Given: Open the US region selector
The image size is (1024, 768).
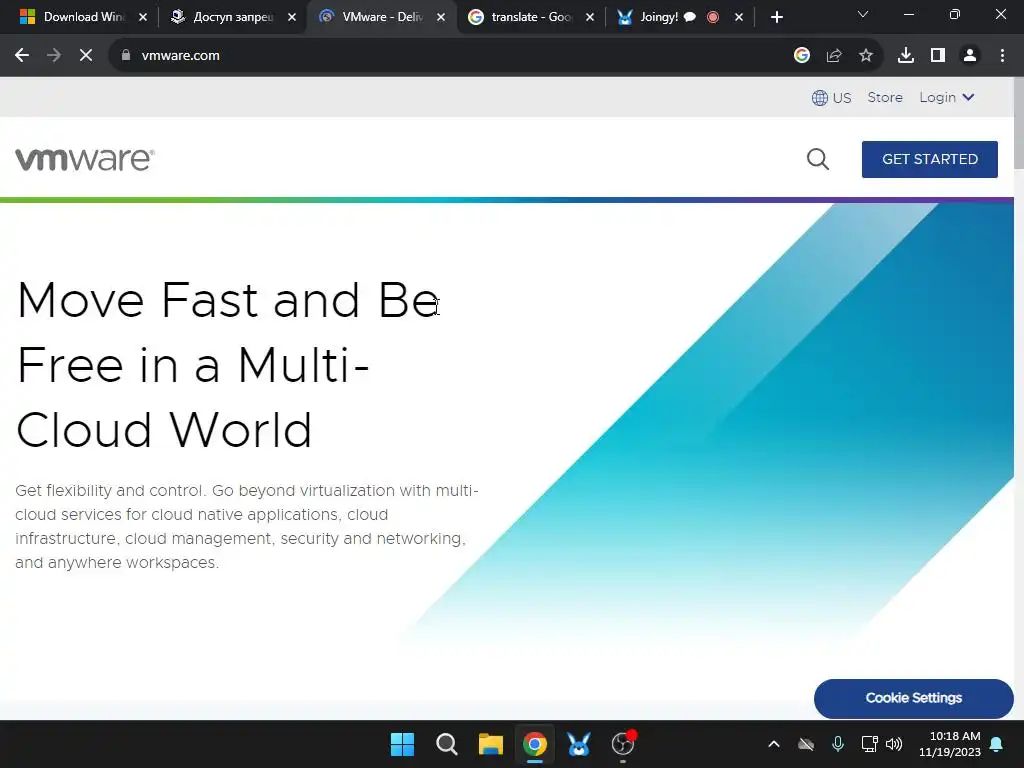Looking at the screenshot, I should (x=831, y=98).
